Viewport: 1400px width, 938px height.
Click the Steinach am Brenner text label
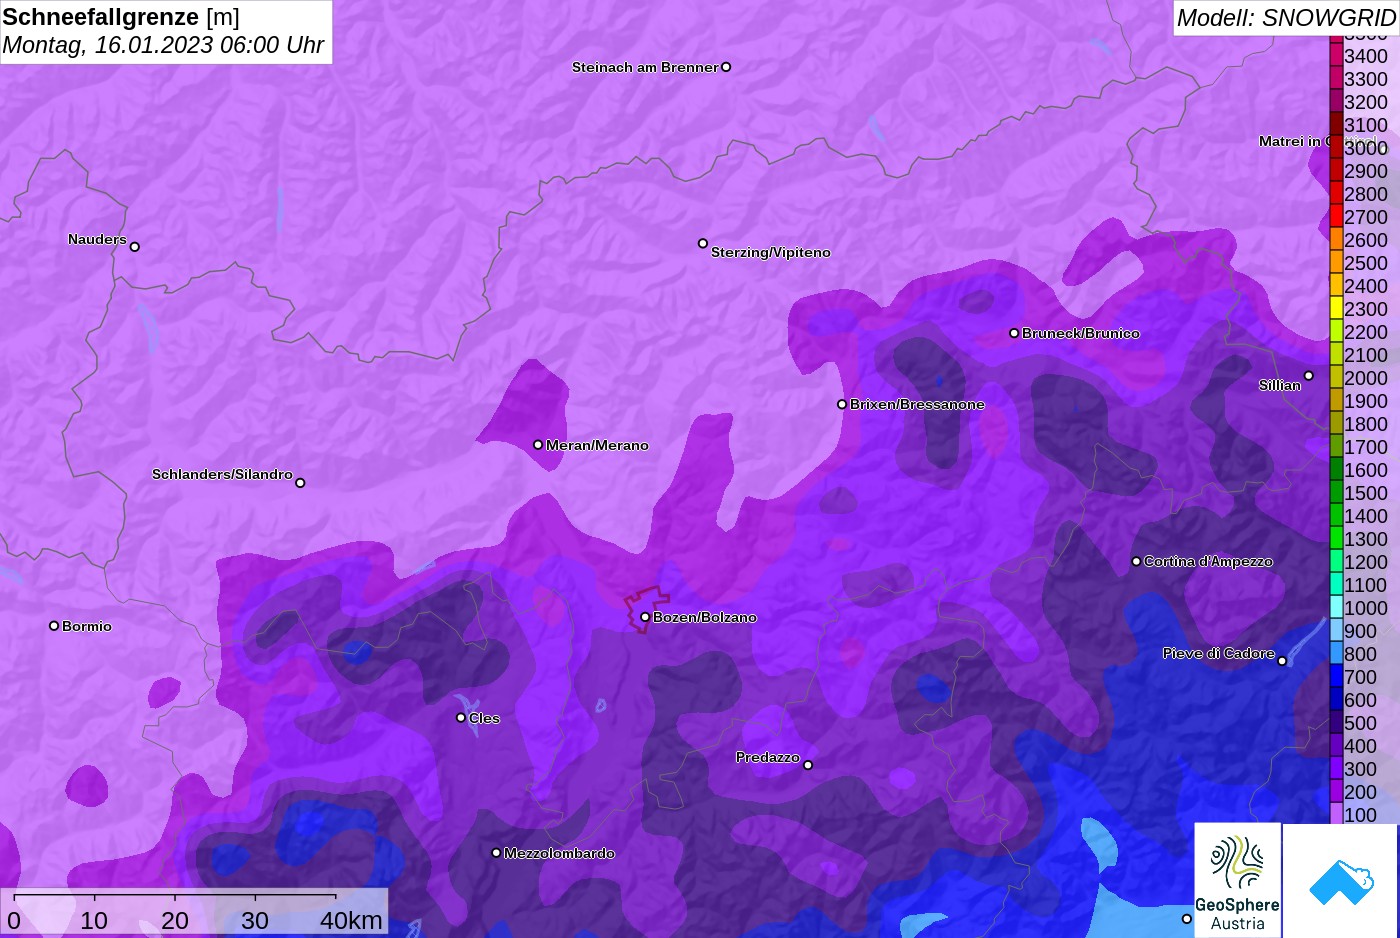point(645,67)
